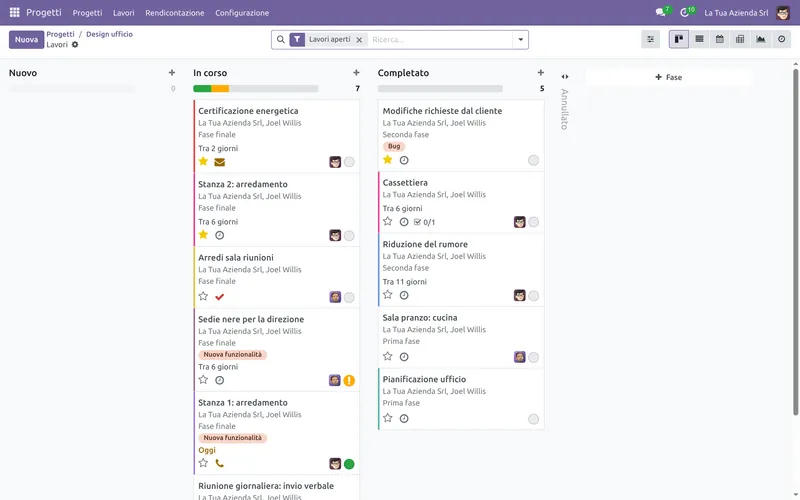The width and height of the screenshot is (800, 500).
Task: Click the user avatar in top bar
Action: tap(783, 13)
